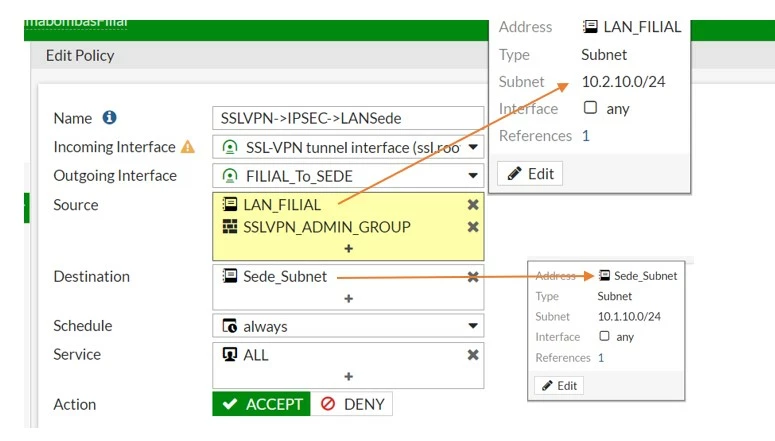
Task: Click the any interface icon in Sede_Subnet tooltip
Action: [604, 336]
